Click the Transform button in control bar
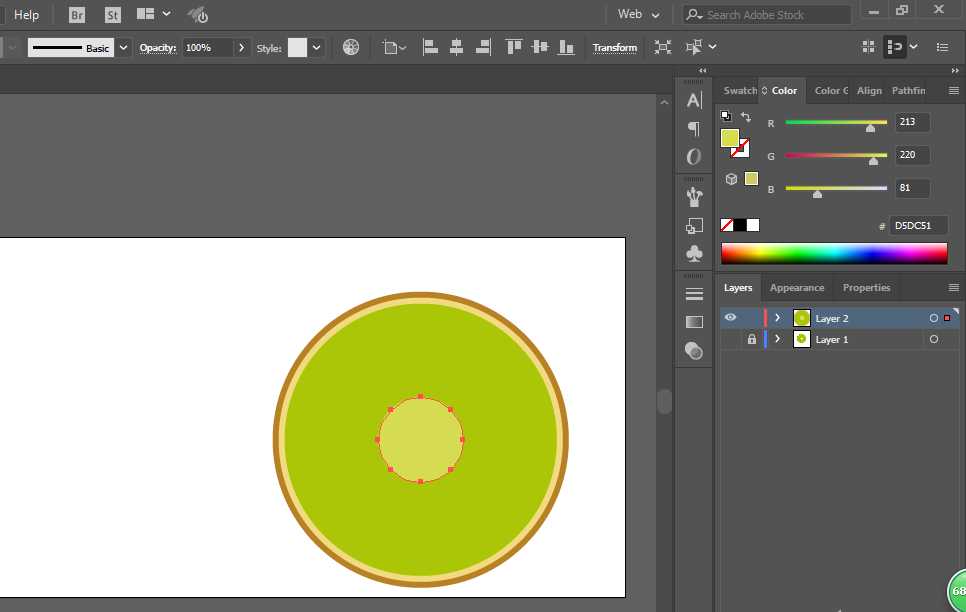The height and width of the screenshot is (612, 966). tap(614, 47)
